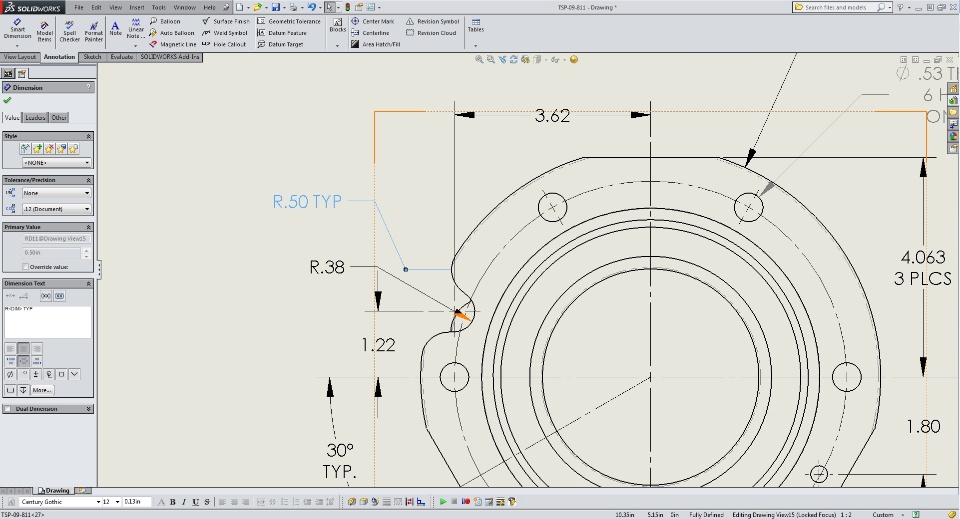Open the Tools menu

pos(159,7)
